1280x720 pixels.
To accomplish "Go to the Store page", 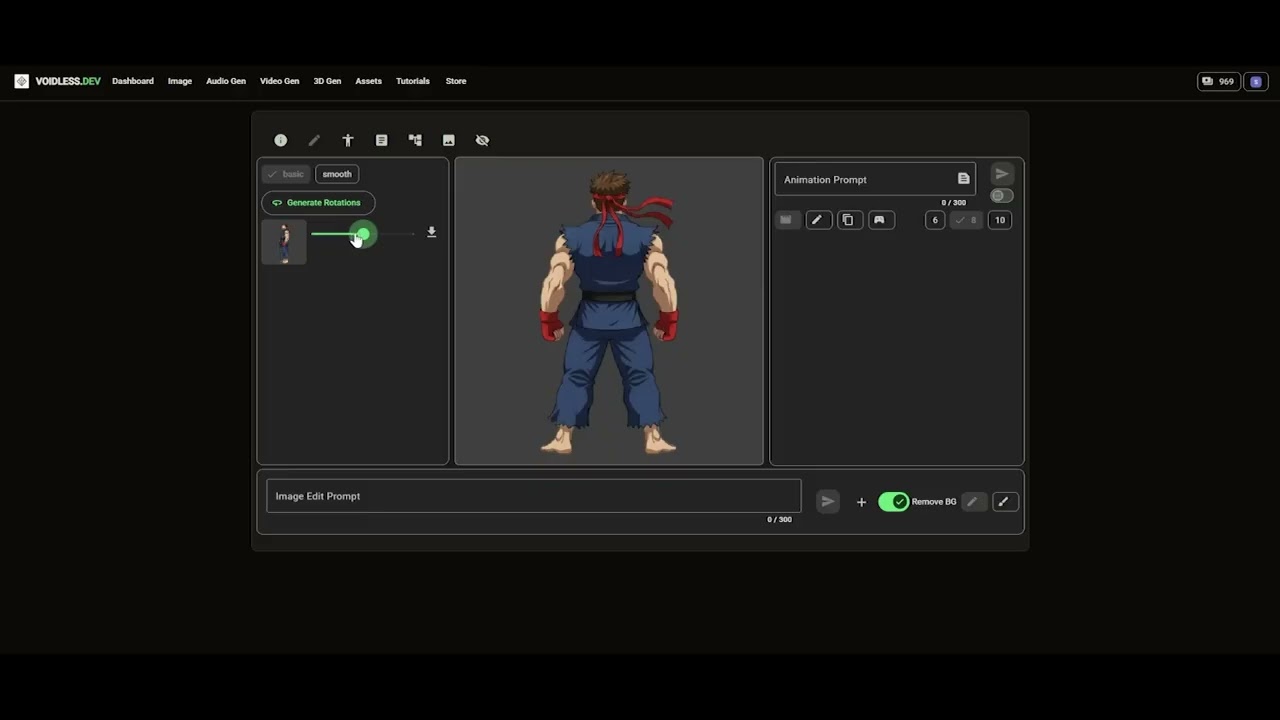I will click(x=456, y=81).
